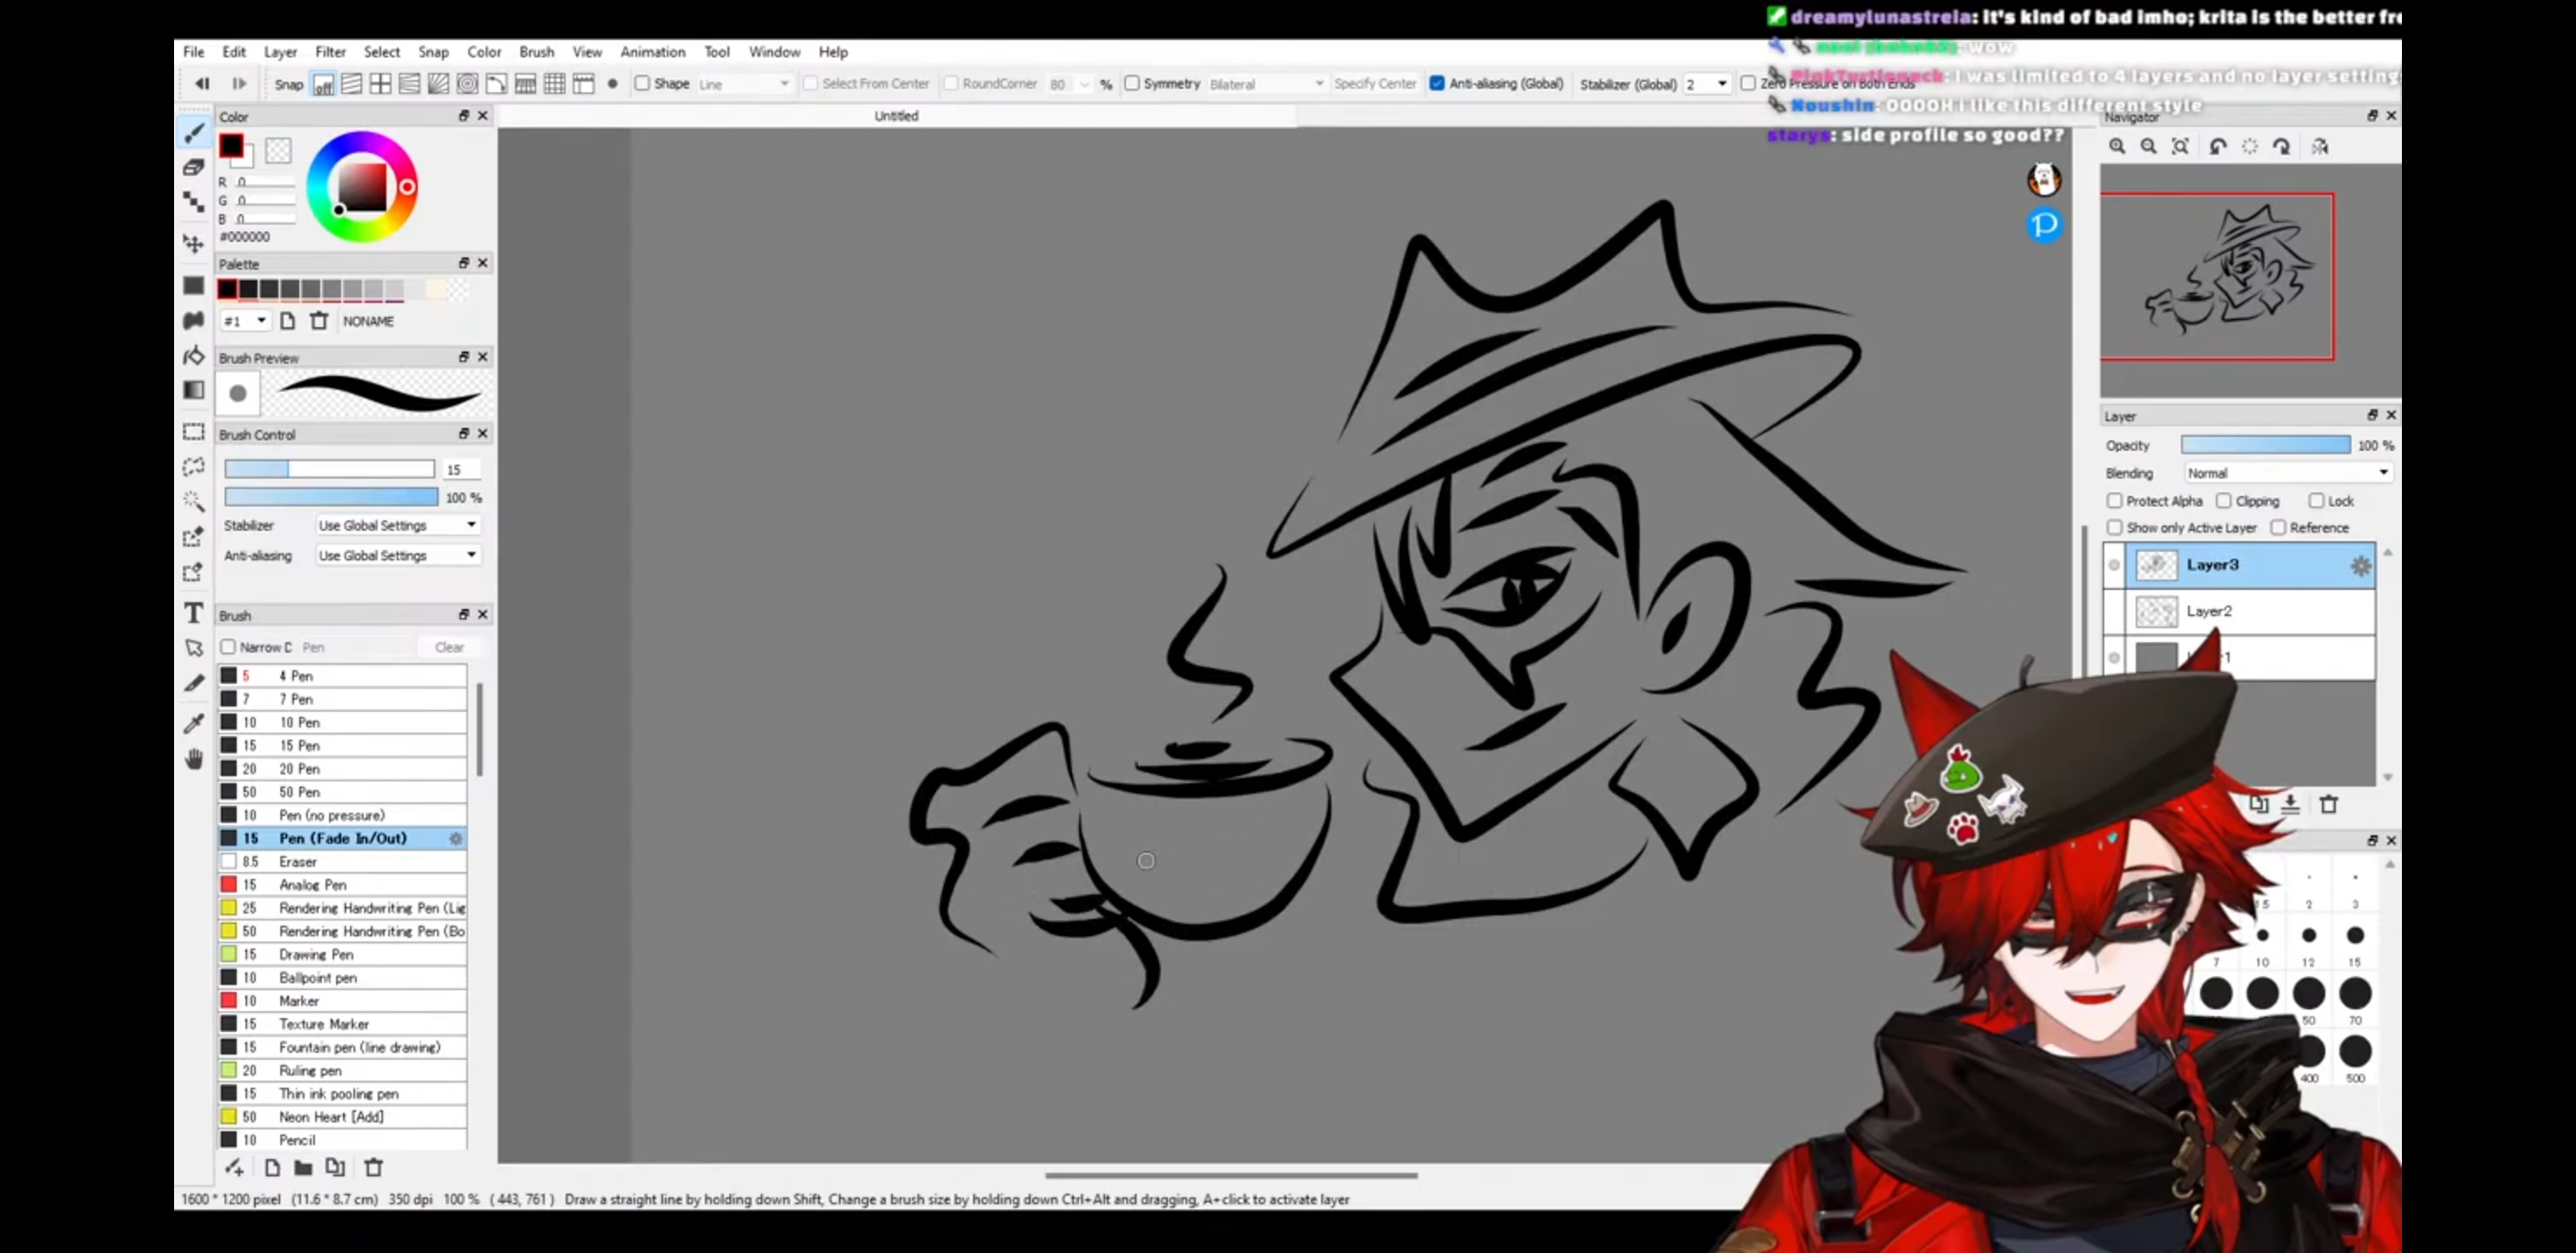Expand the brush Stabilizer dropdown
This screenshot has width=2576, height=1253.
(397, 525)
